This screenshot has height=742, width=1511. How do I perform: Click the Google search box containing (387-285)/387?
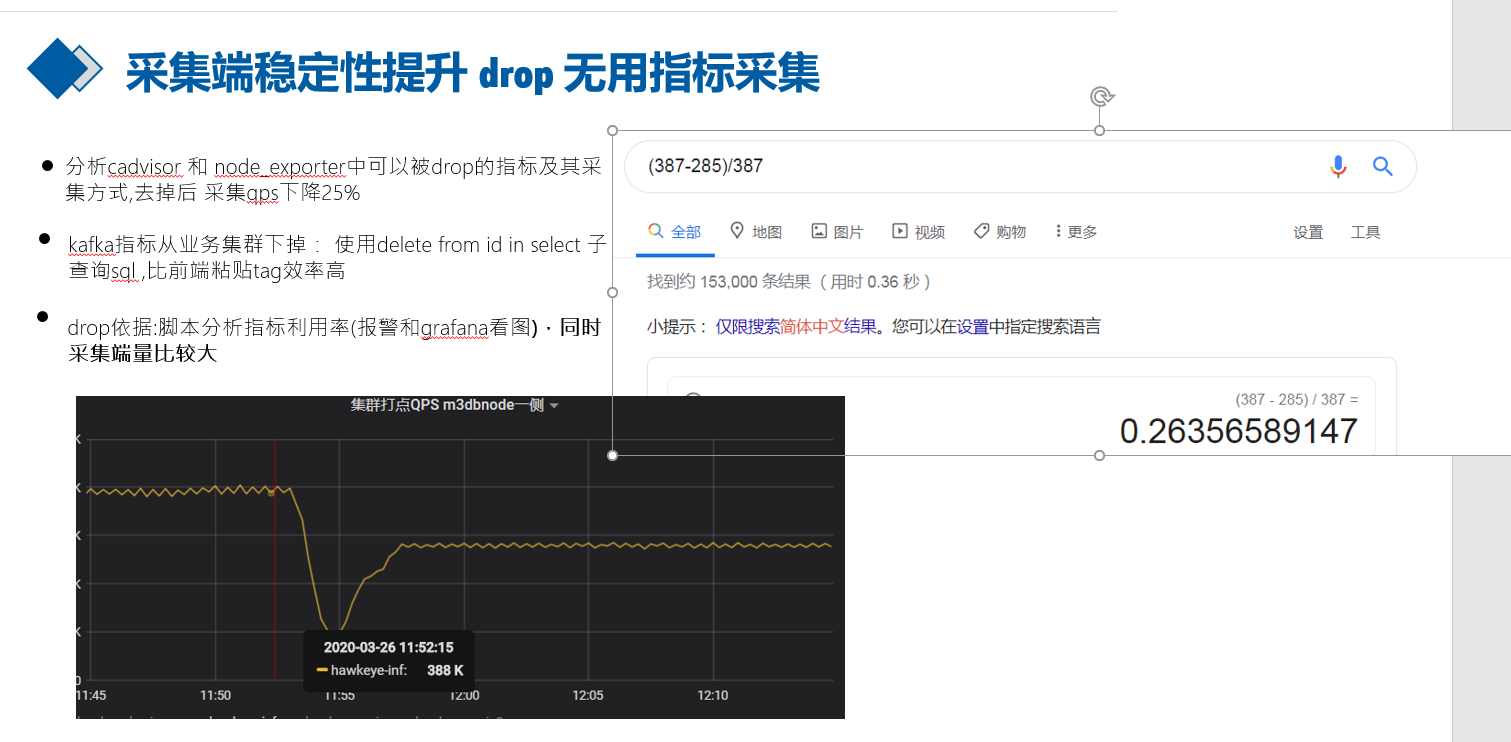(1020, 166)
